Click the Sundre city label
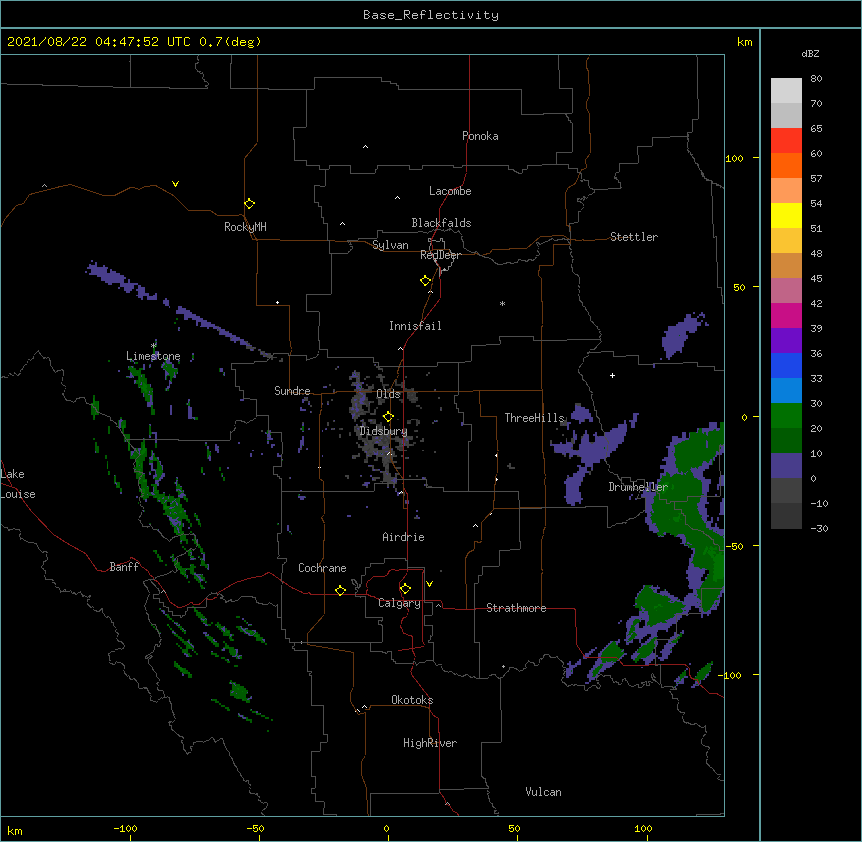Screen dimensions: 862x842 292,391
